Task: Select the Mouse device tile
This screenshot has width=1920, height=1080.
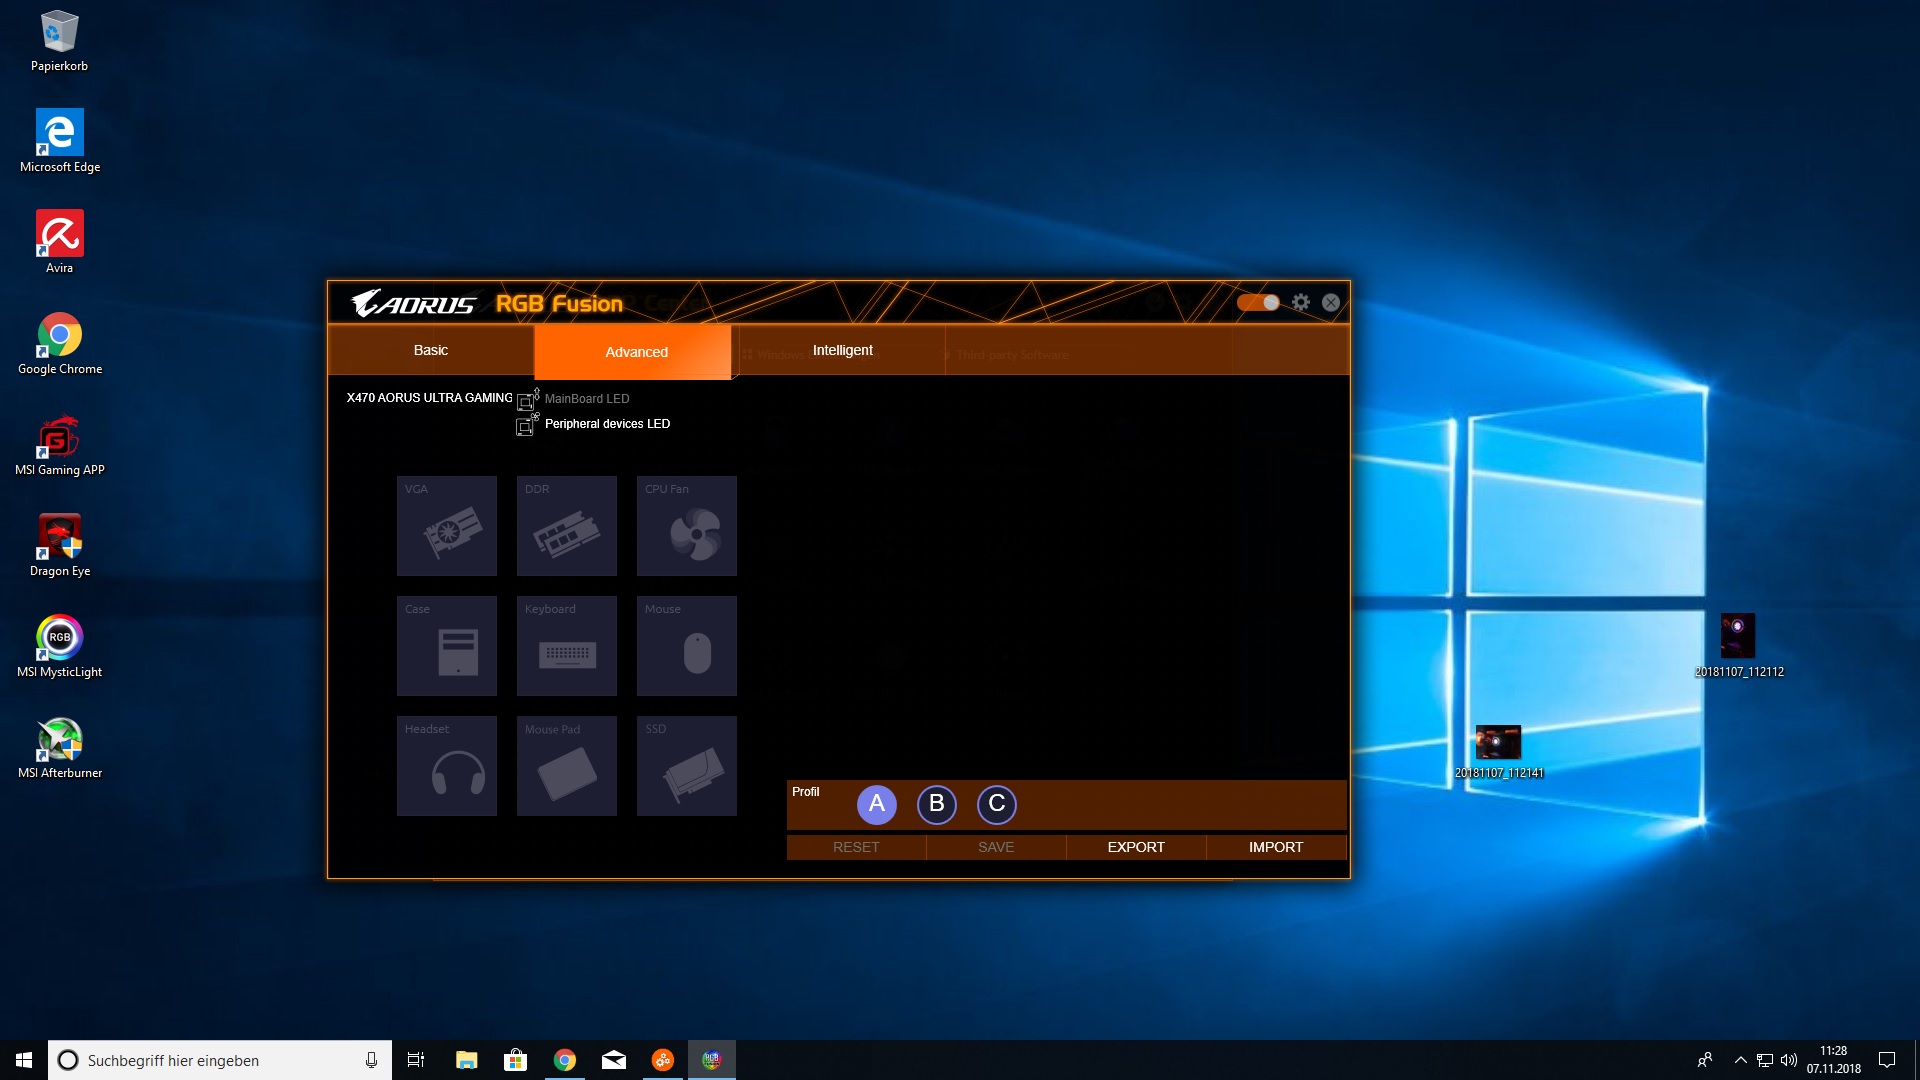Action: pyautogui.click(x=687, y=646)
